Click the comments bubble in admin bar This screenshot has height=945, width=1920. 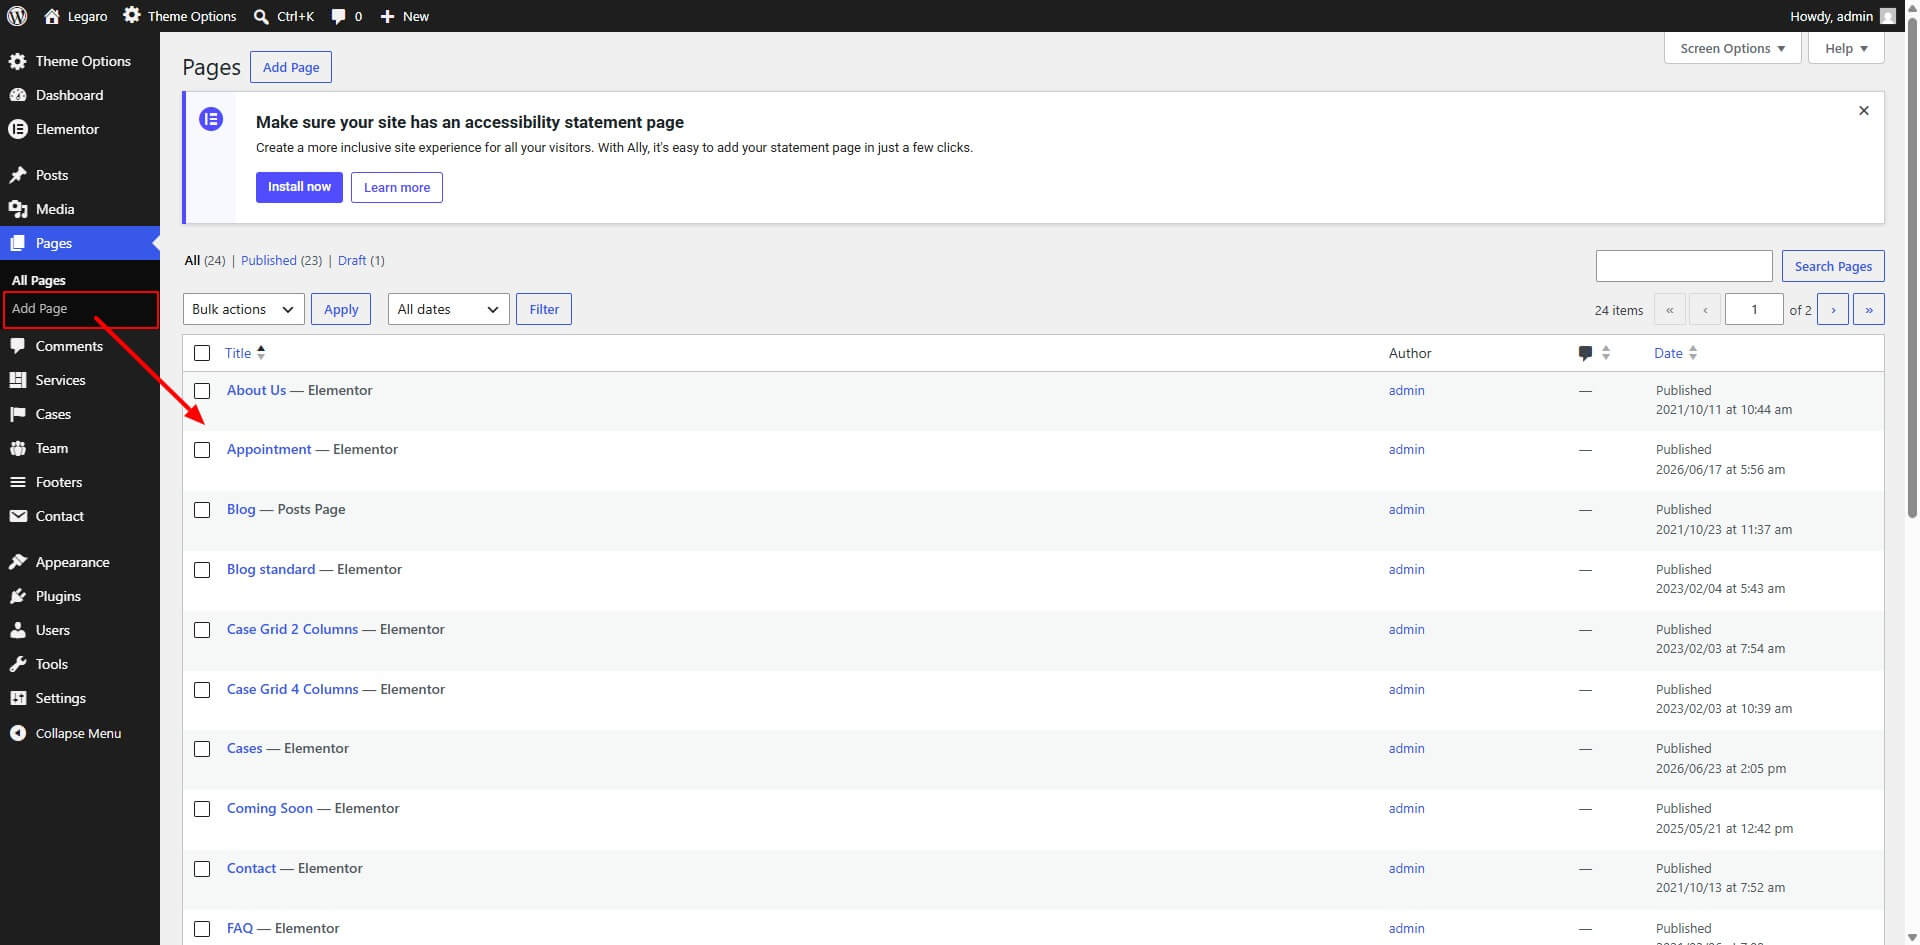[x=339, y=16]
